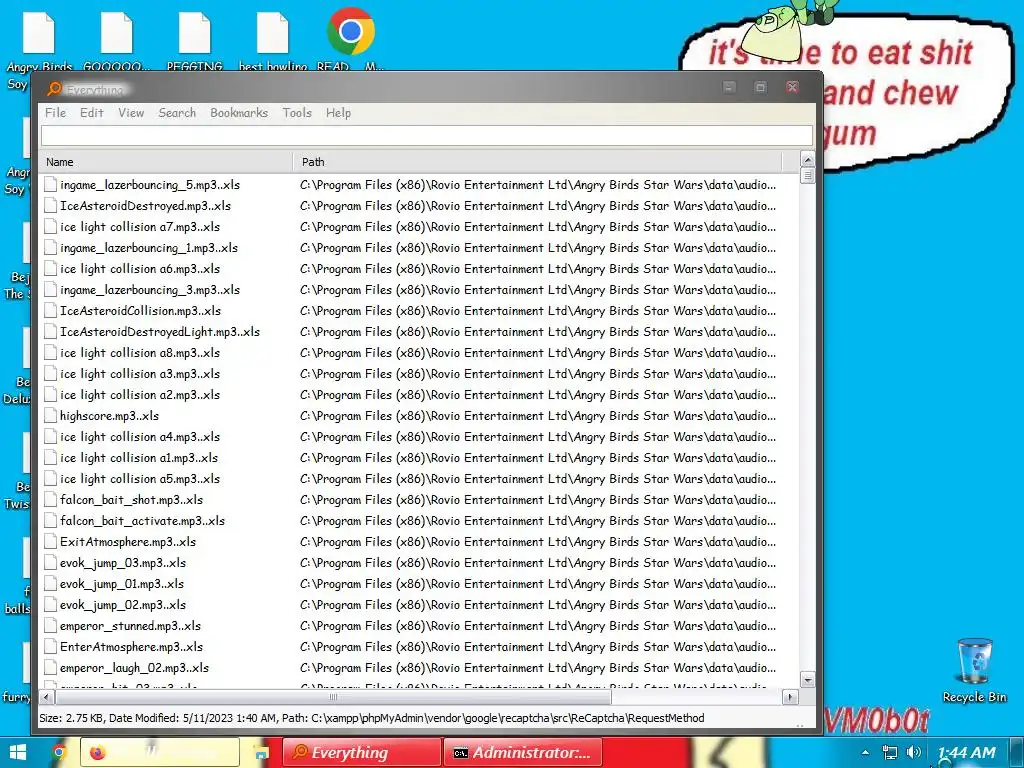Open the network tray icon
Image resolution: width=1024 pixels, height=768 pixels.
coord(889,752)
